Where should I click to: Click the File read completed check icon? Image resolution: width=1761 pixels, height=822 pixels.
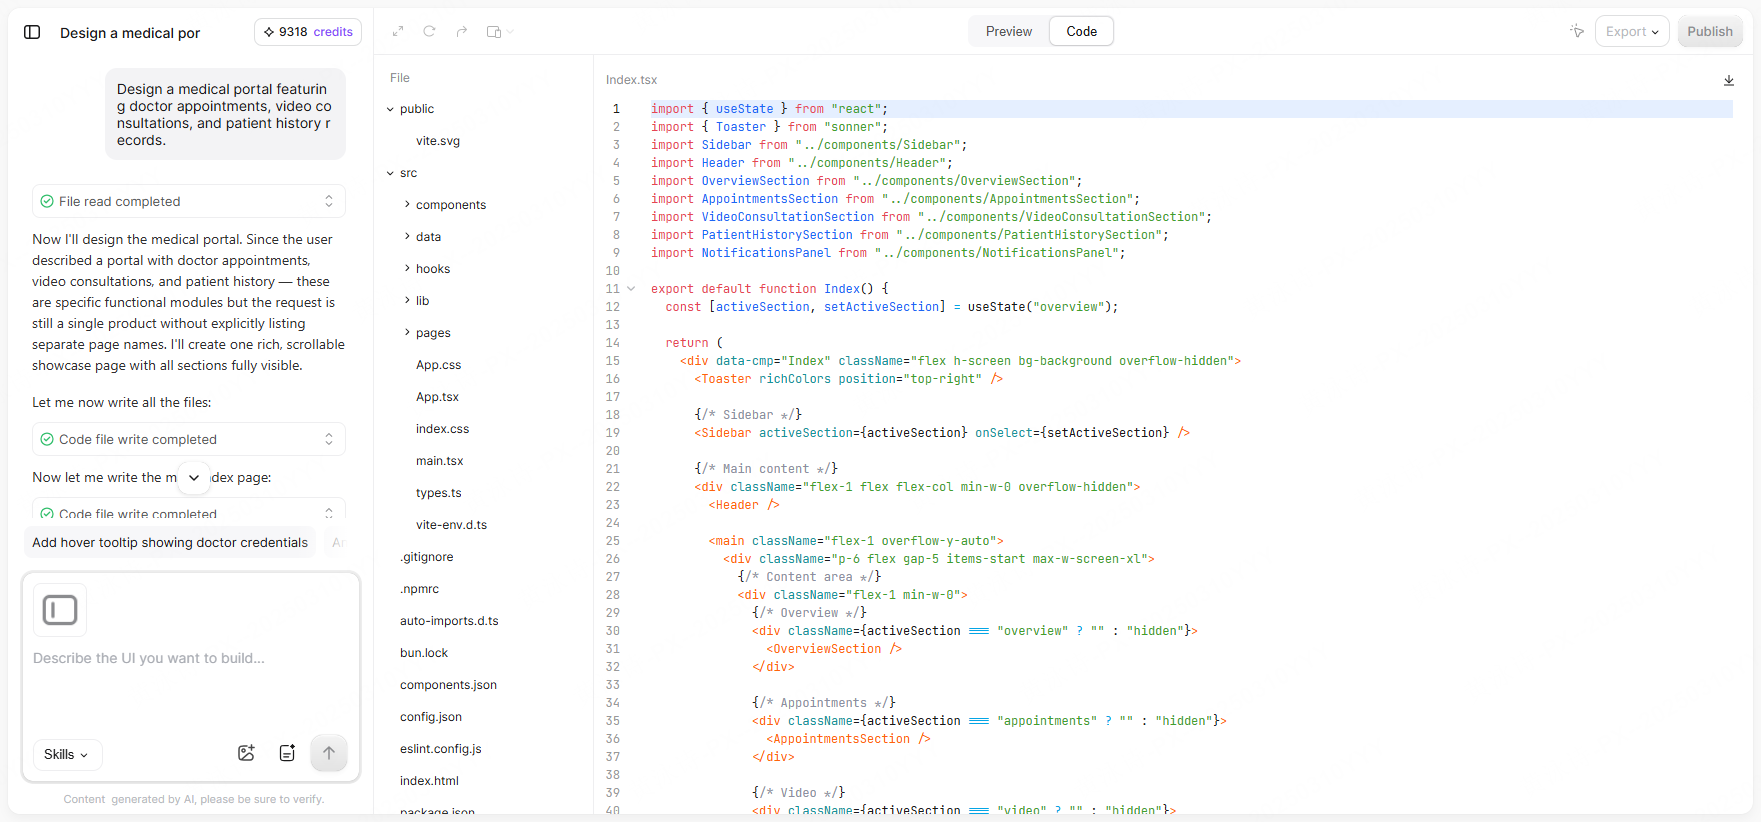pyautogui.click(x=47, y=201)
